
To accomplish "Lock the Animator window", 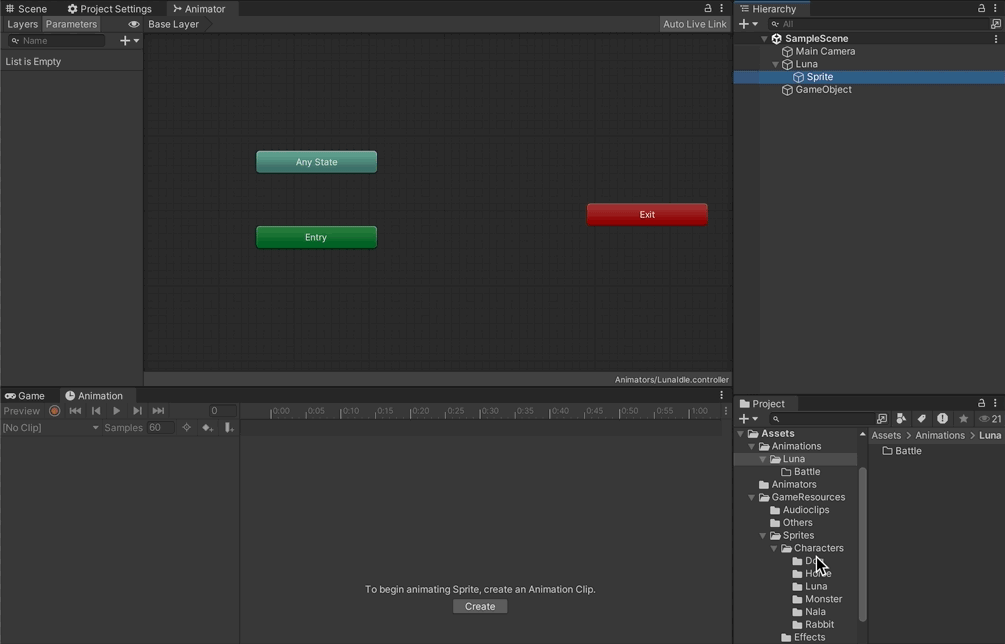I will [708, 8].
